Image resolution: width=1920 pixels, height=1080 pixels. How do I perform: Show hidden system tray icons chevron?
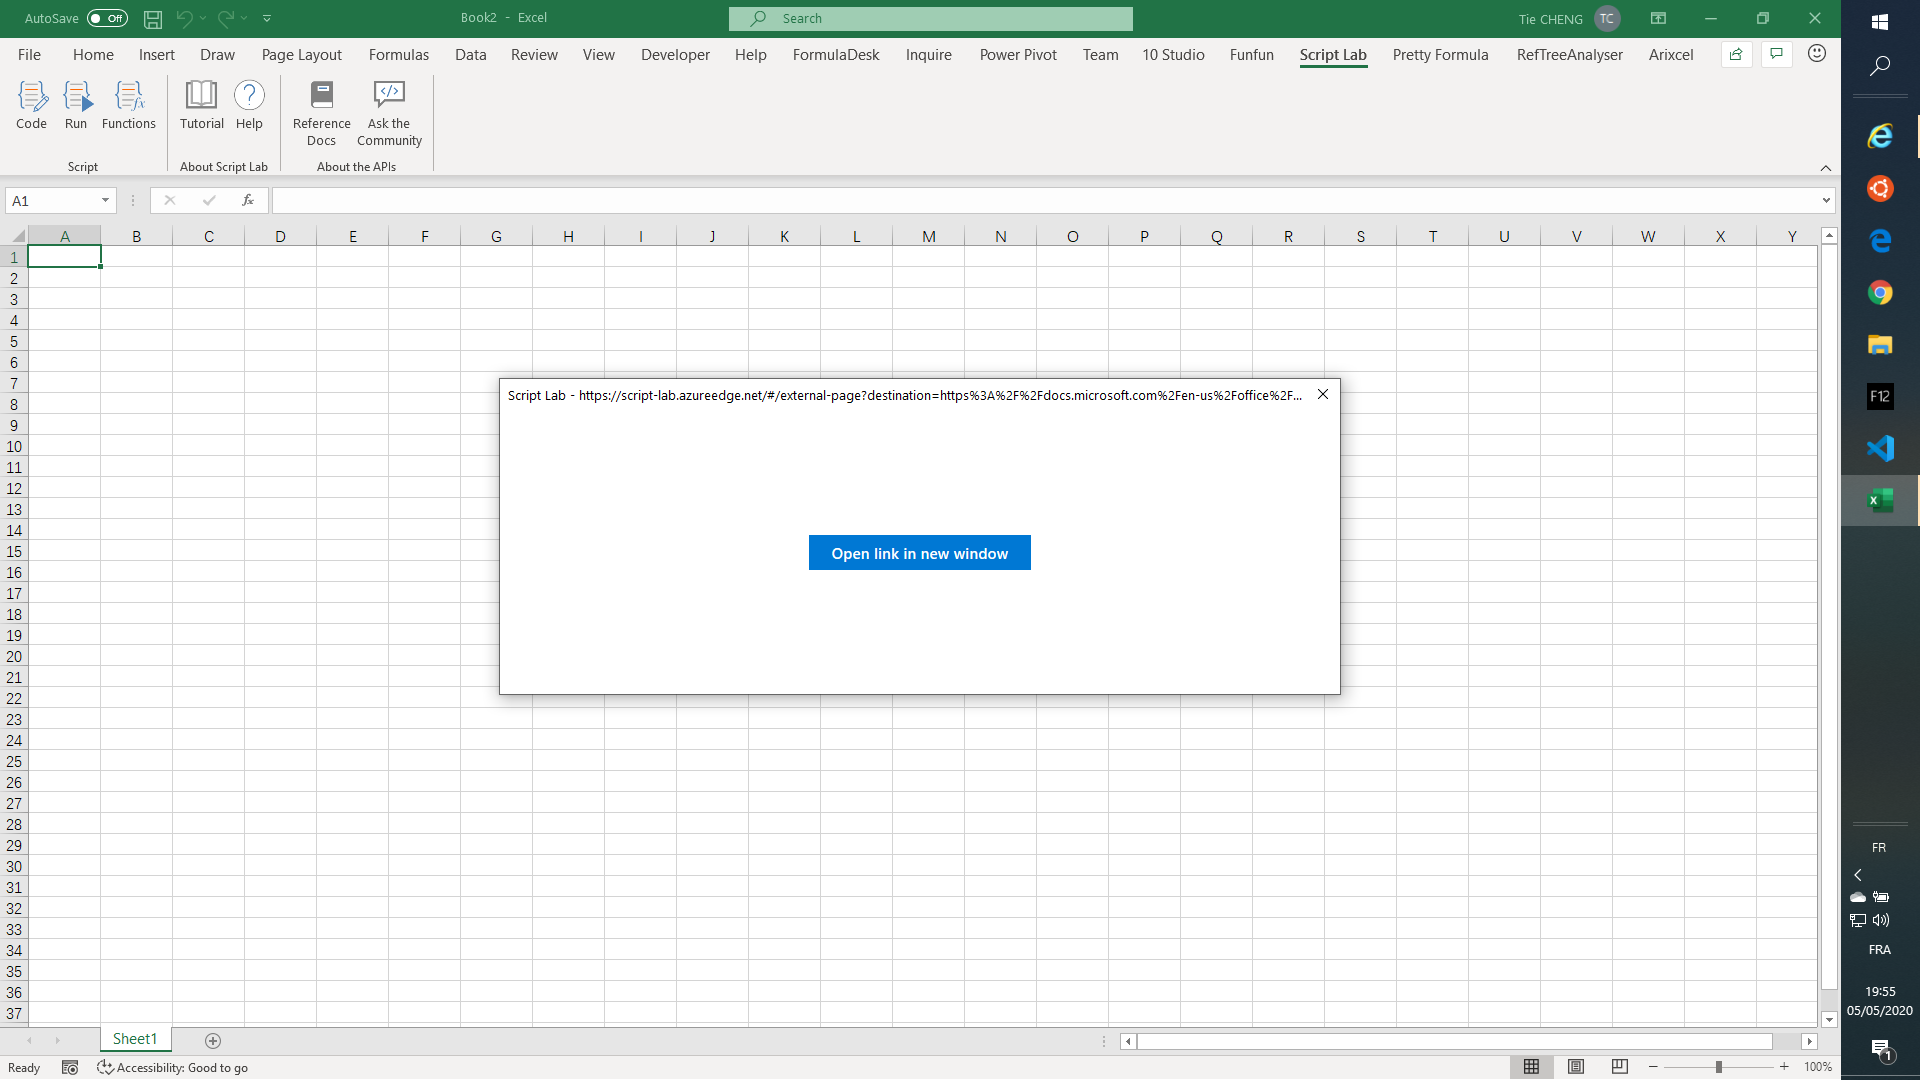[1858, 875]
